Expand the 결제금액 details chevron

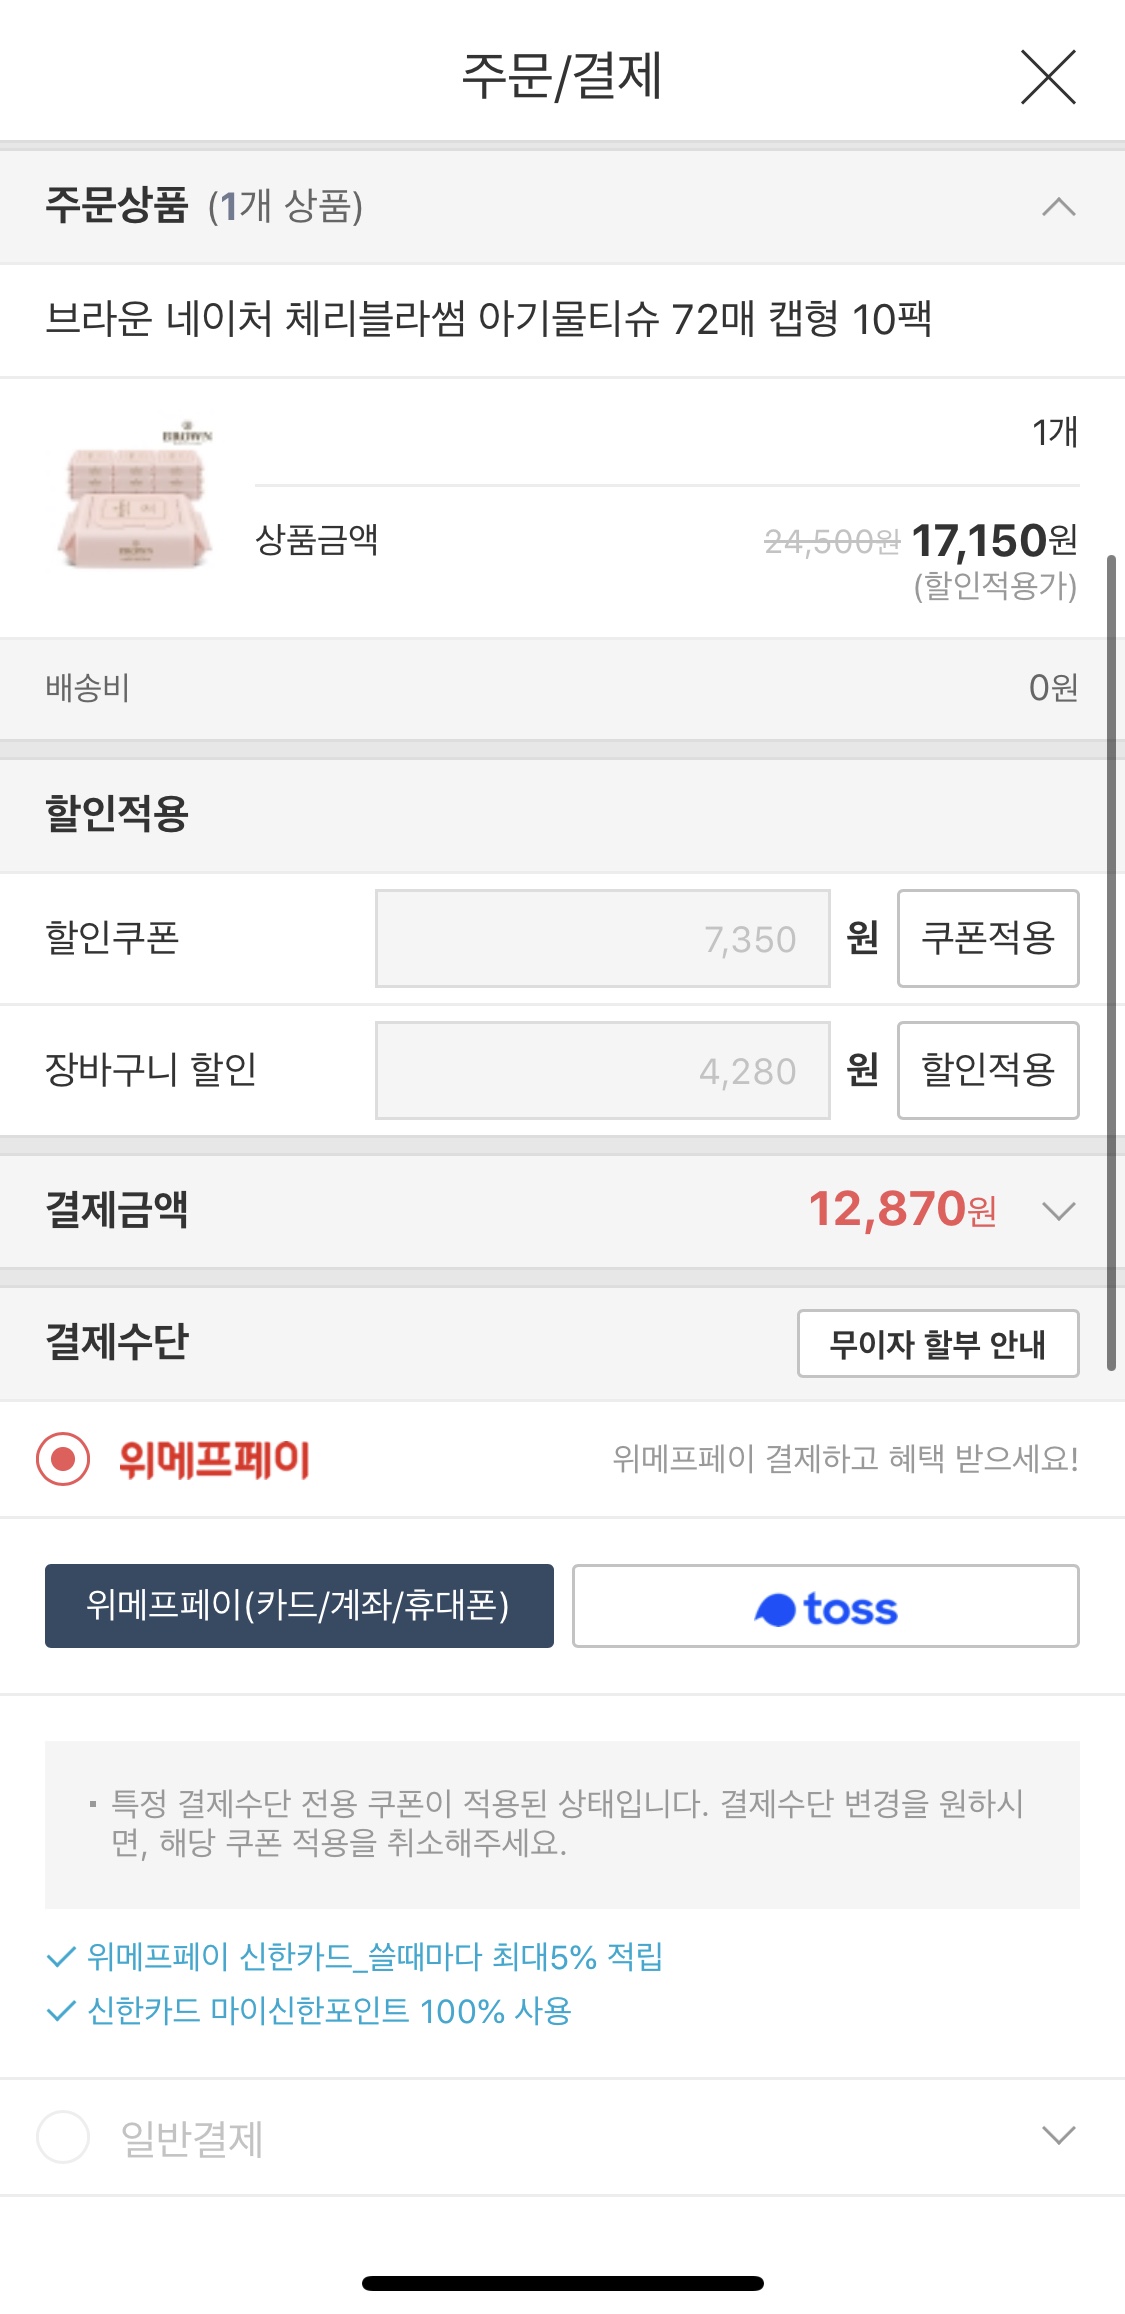pos(1058,1211)
